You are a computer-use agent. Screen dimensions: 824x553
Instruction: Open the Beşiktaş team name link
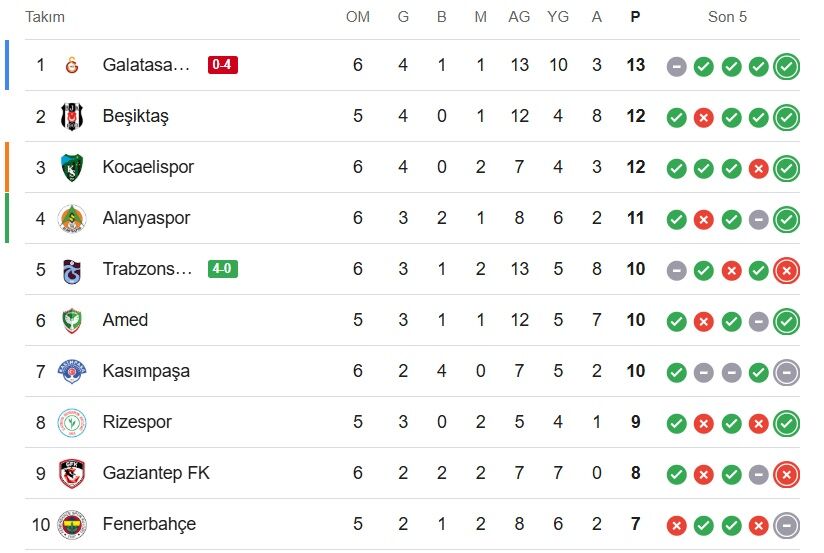click(136, 116)
